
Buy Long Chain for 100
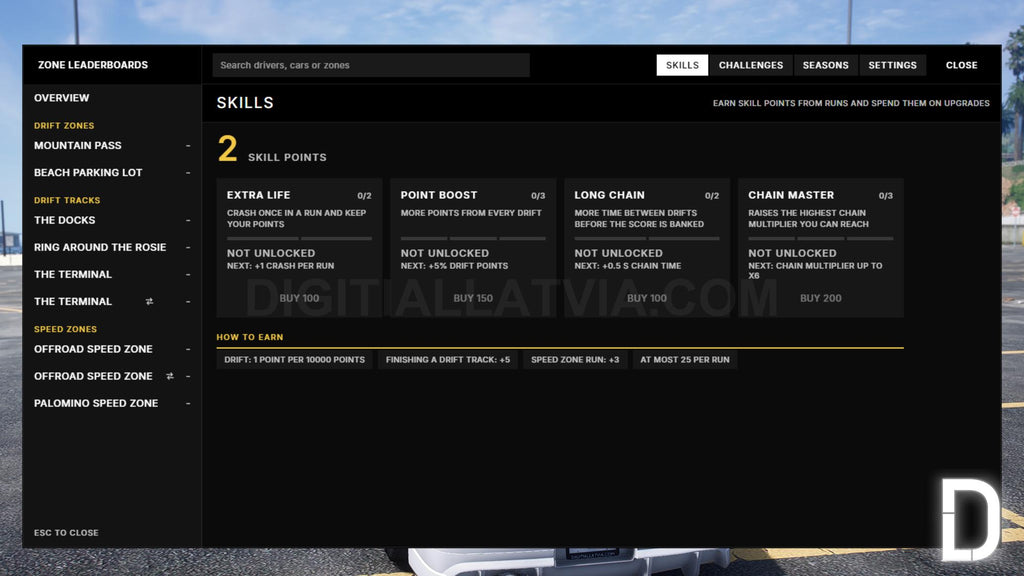(x=647, y=298)
